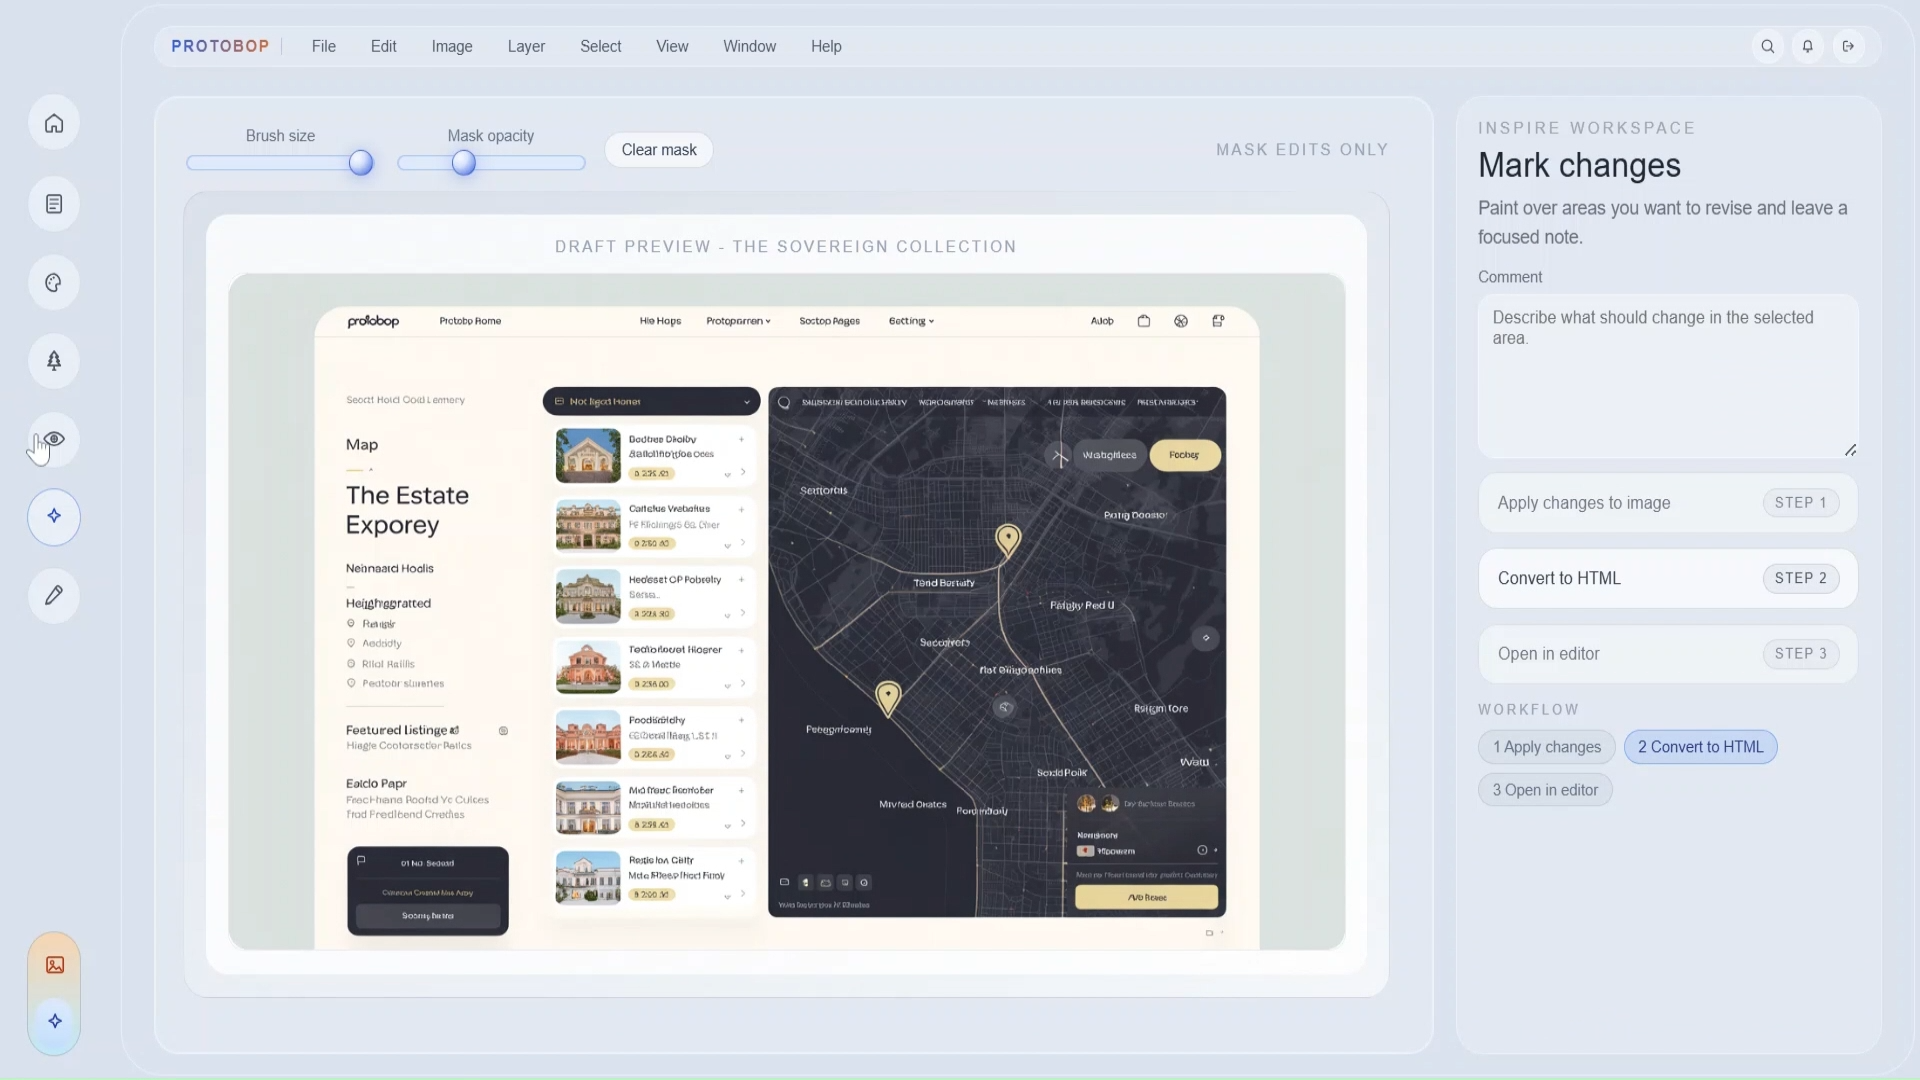Open the search icon in the top bar
The image size is (1920, 1080).
[x=1768, y=47]
